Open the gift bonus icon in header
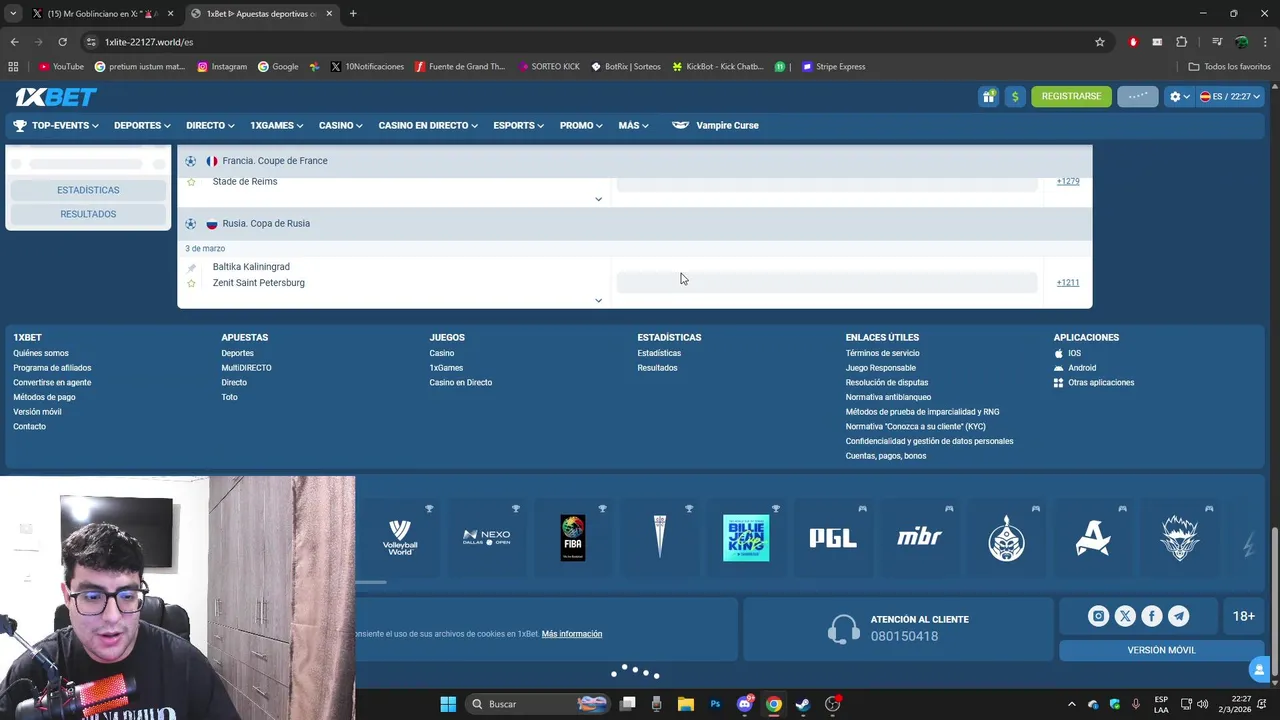This screenshot has width=1280, height=720. 988,96
